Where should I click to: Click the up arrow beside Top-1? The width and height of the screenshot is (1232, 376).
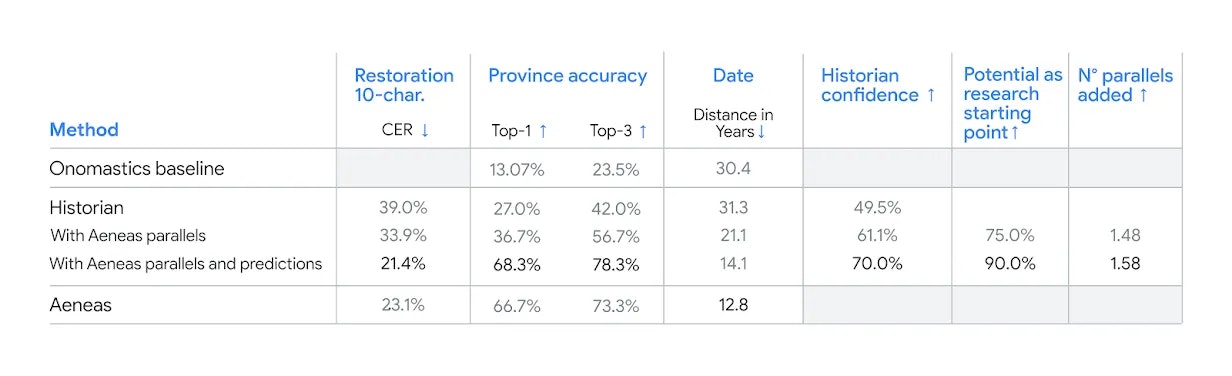click(x=543, y=130)
